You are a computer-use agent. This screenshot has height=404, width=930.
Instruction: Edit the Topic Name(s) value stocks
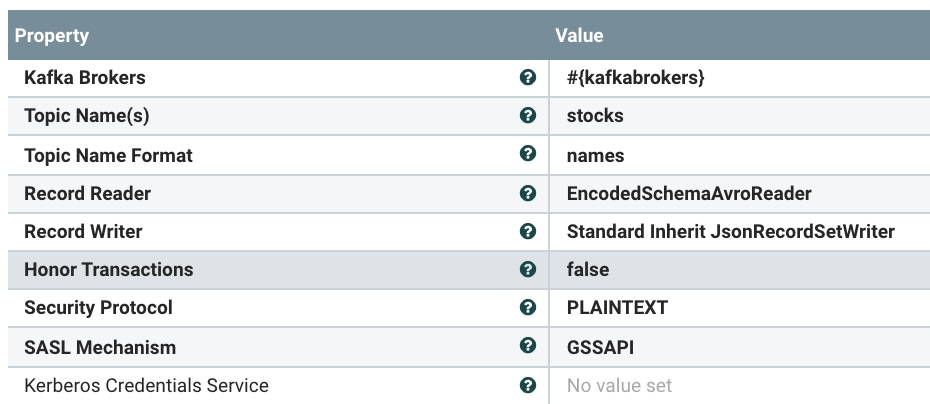pos(595,116)
